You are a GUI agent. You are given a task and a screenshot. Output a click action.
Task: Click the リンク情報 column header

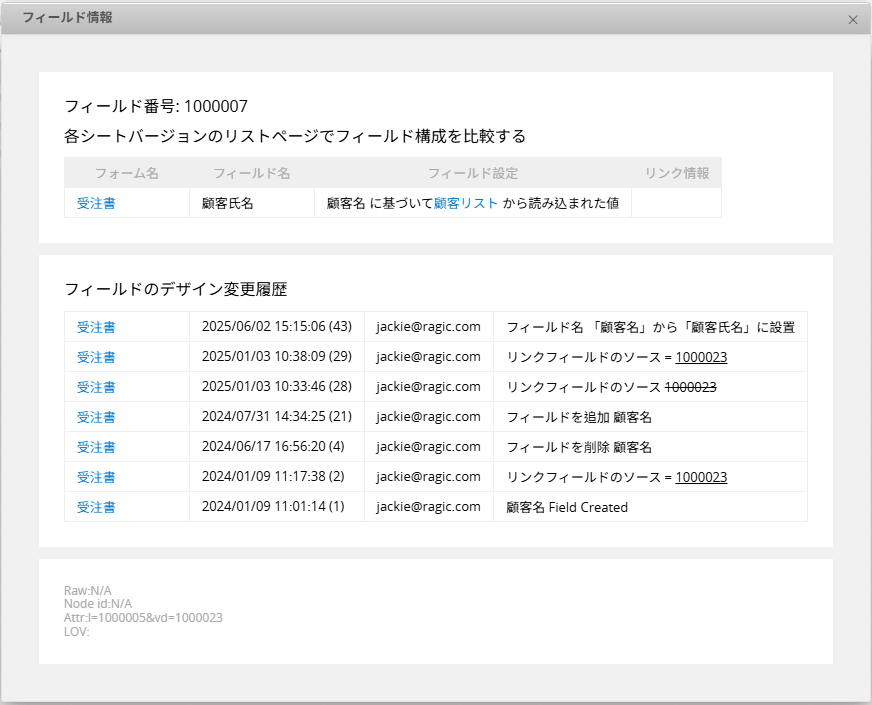coord(676,173)
